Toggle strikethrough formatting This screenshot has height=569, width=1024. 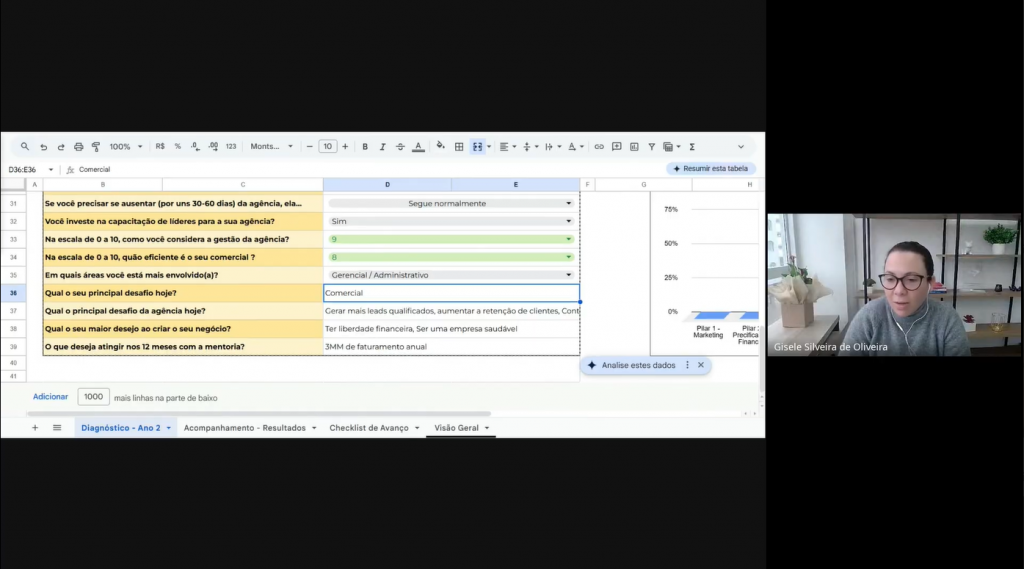[399, 147]
